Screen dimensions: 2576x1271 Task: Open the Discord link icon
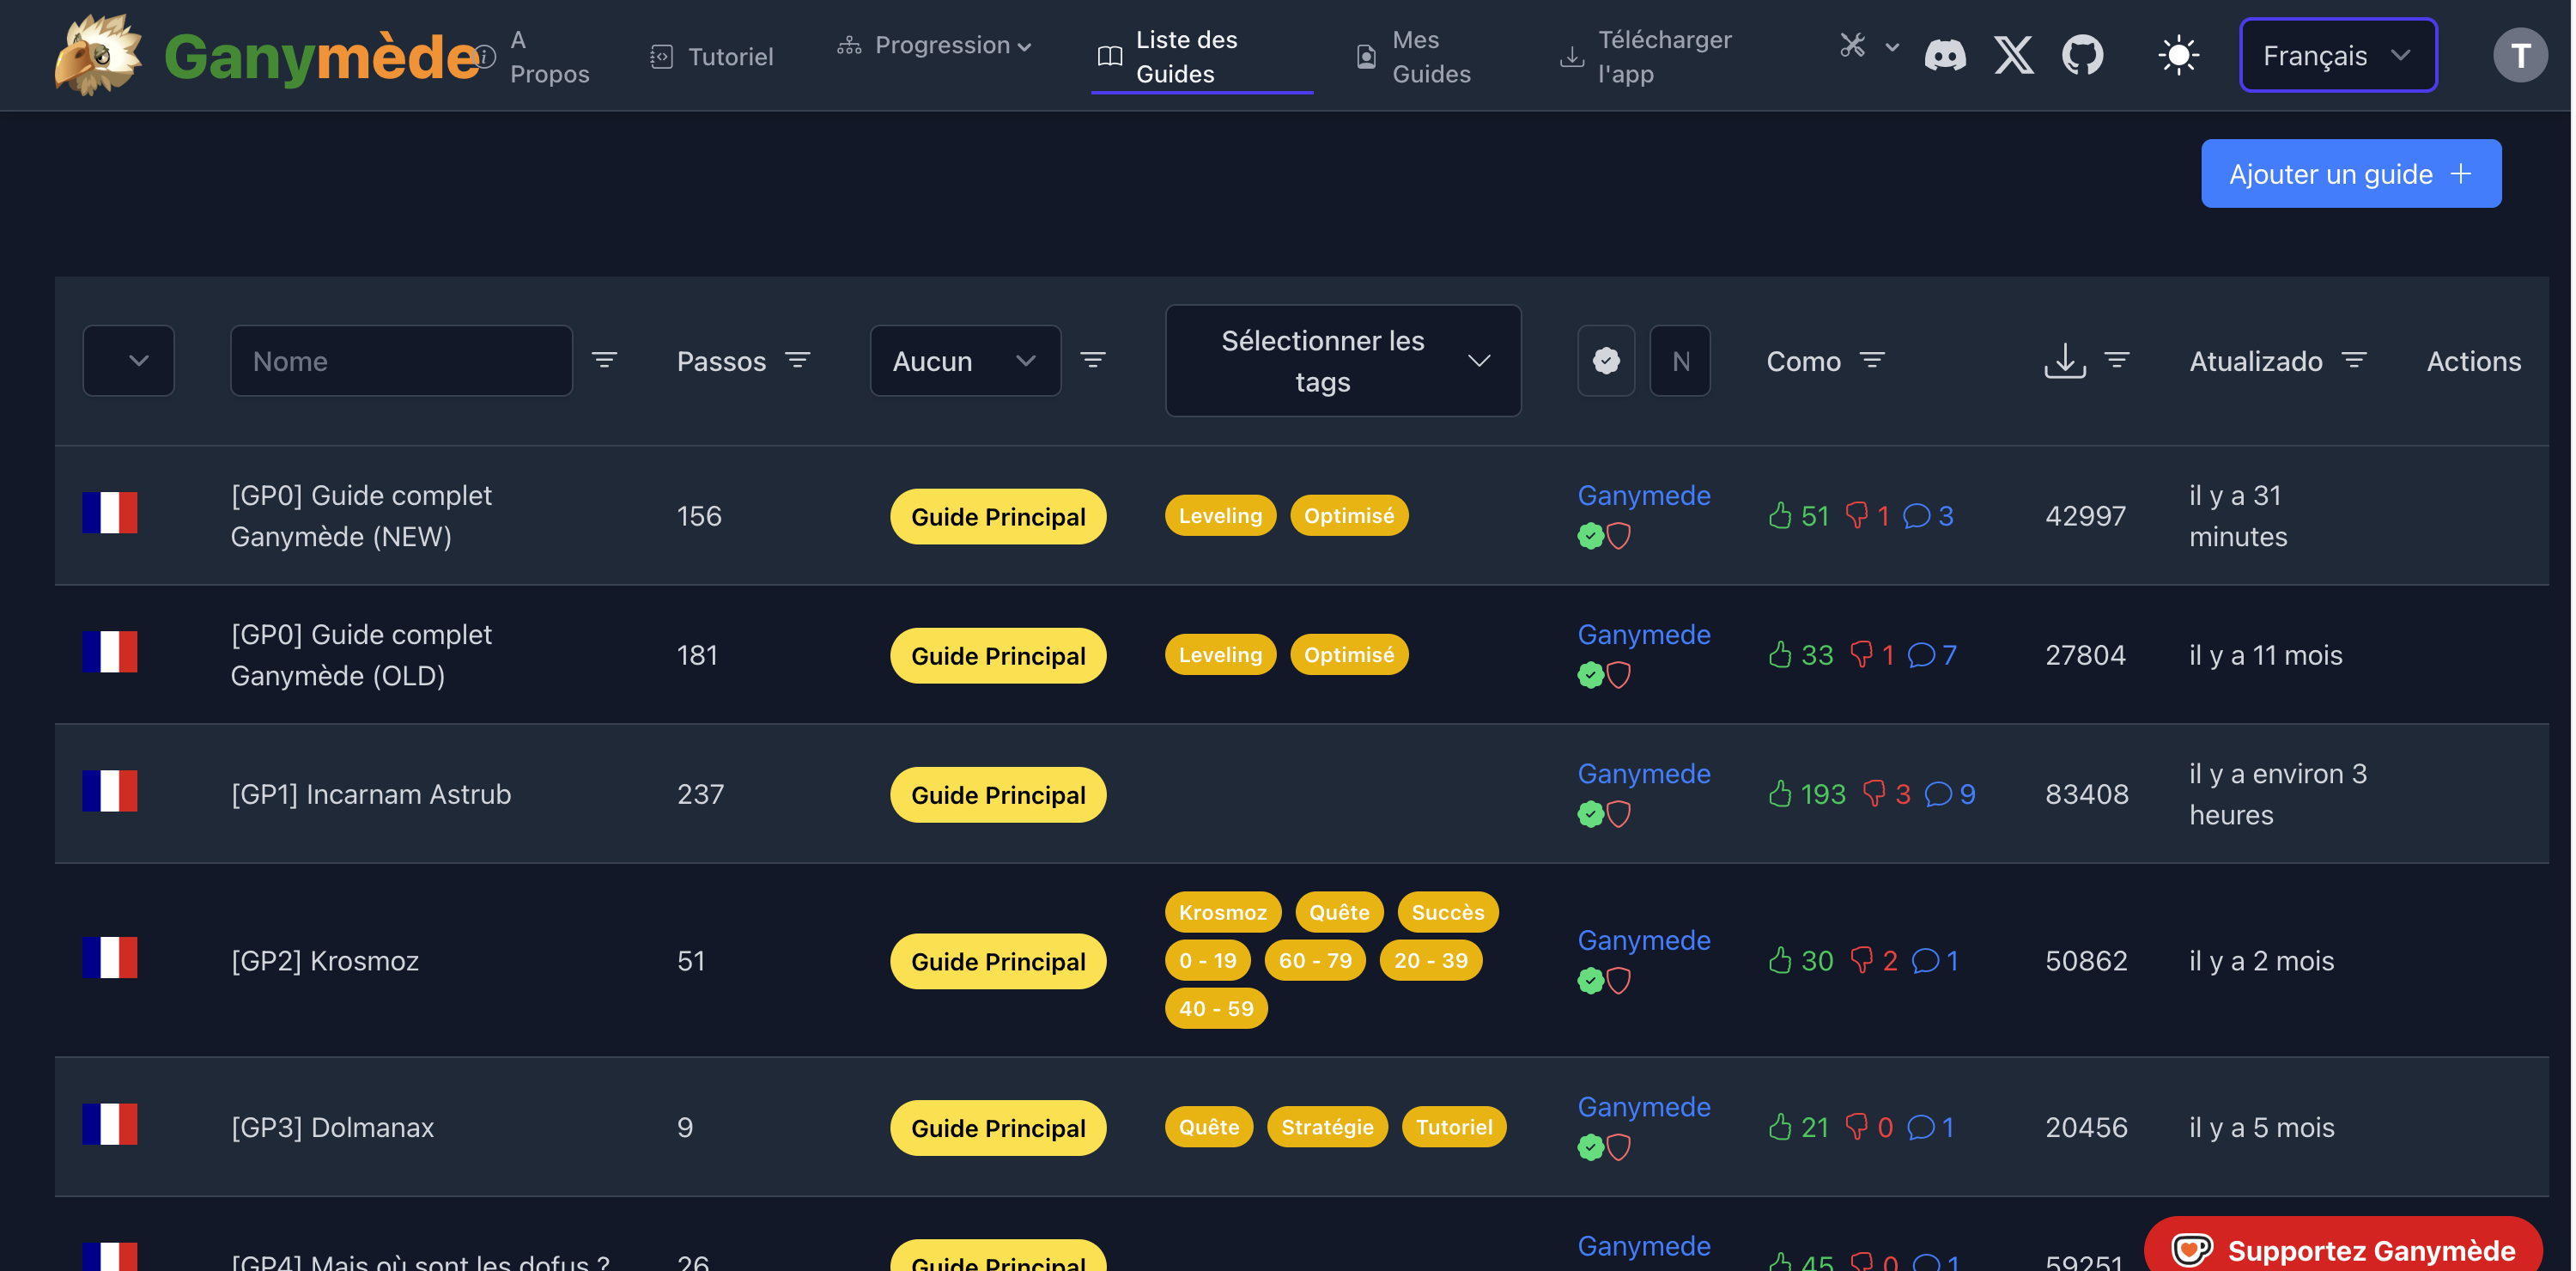(x=1945, y=55)
